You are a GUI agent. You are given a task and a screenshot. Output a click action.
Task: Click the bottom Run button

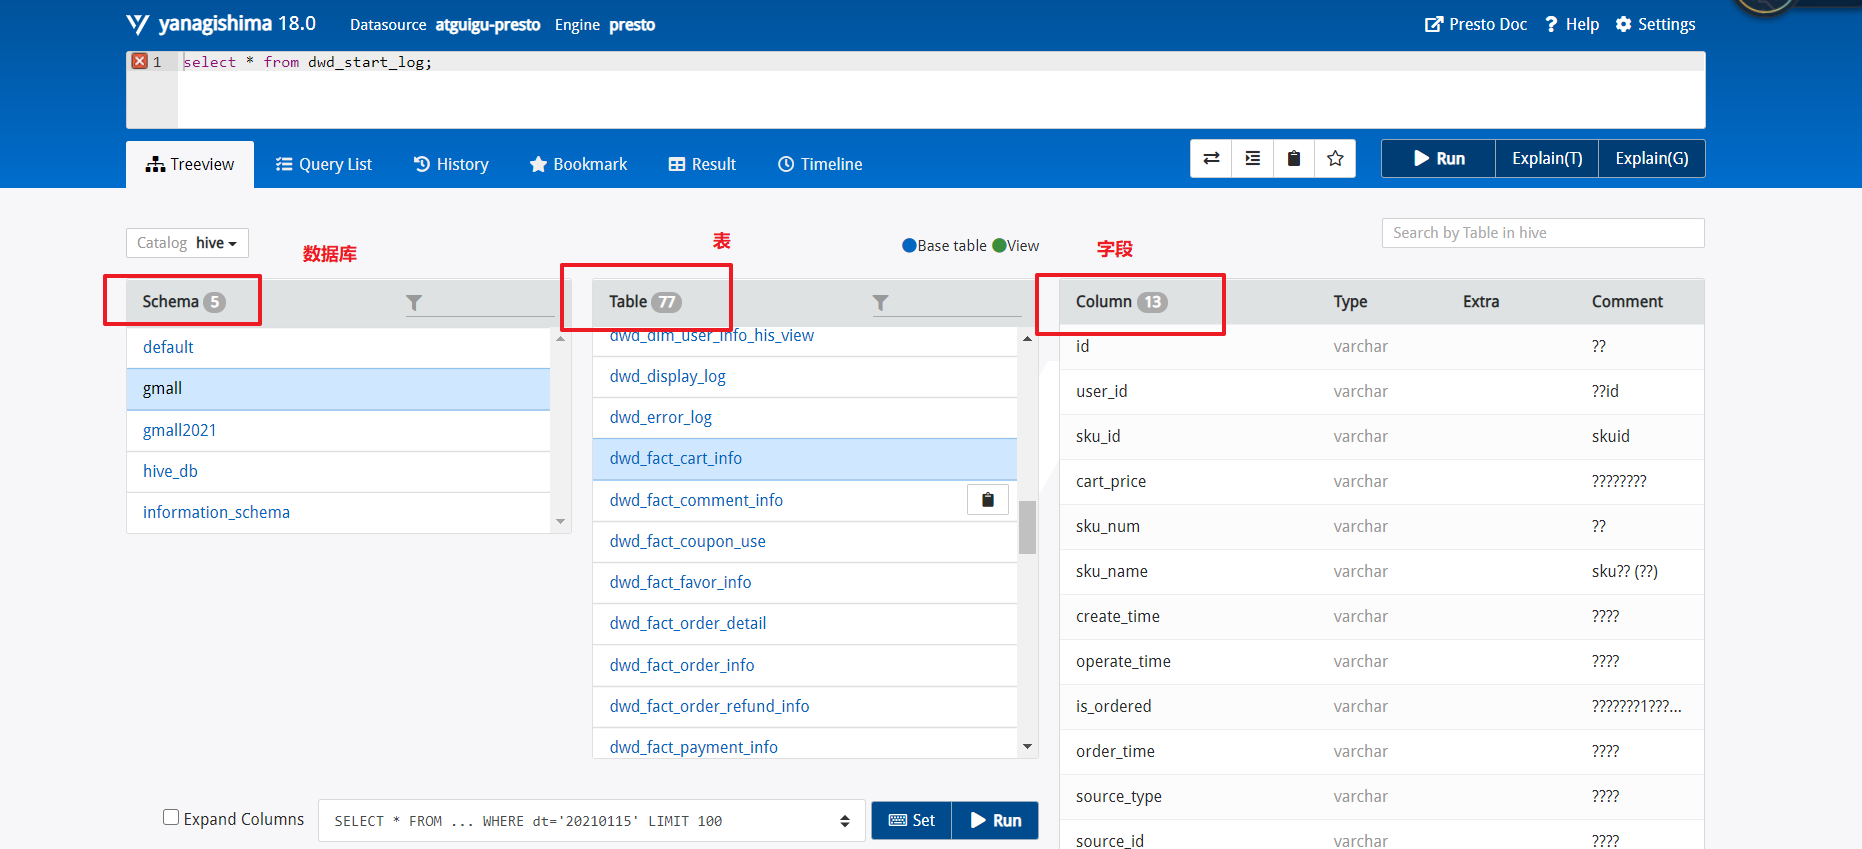tap(995, 820)
